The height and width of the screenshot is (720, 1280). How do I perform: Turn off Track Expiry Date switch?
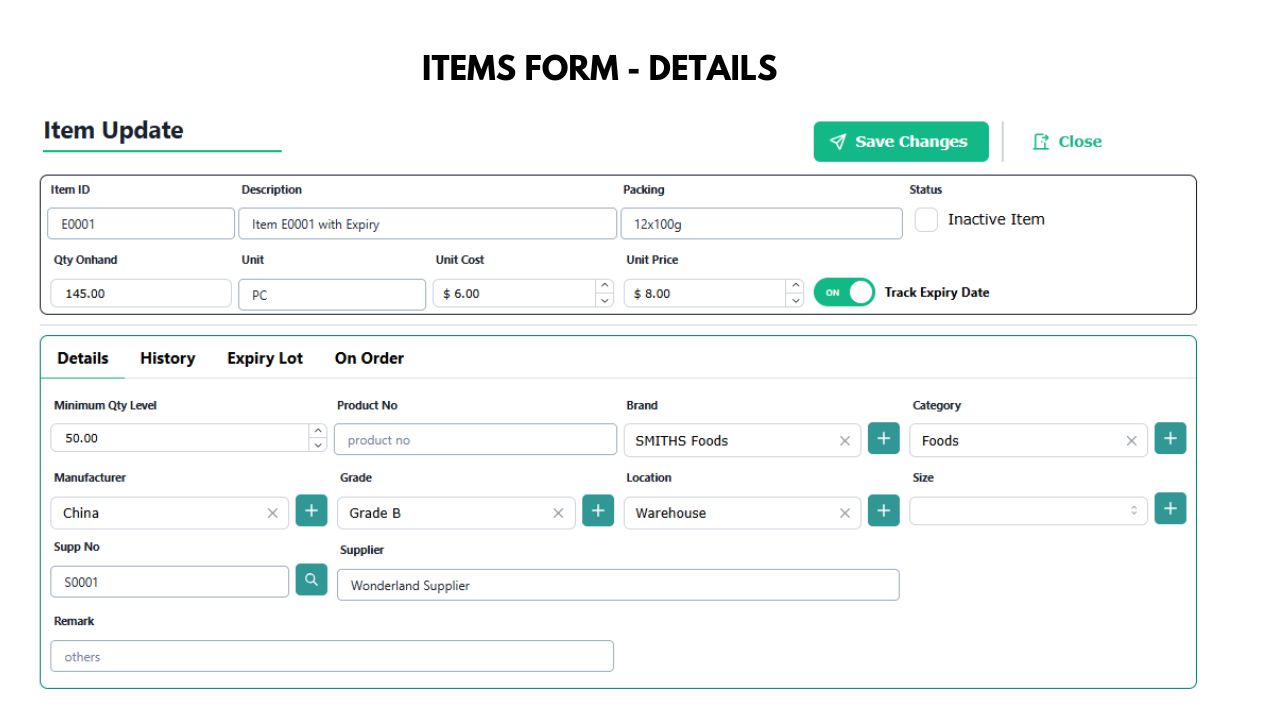click(844, 292)
